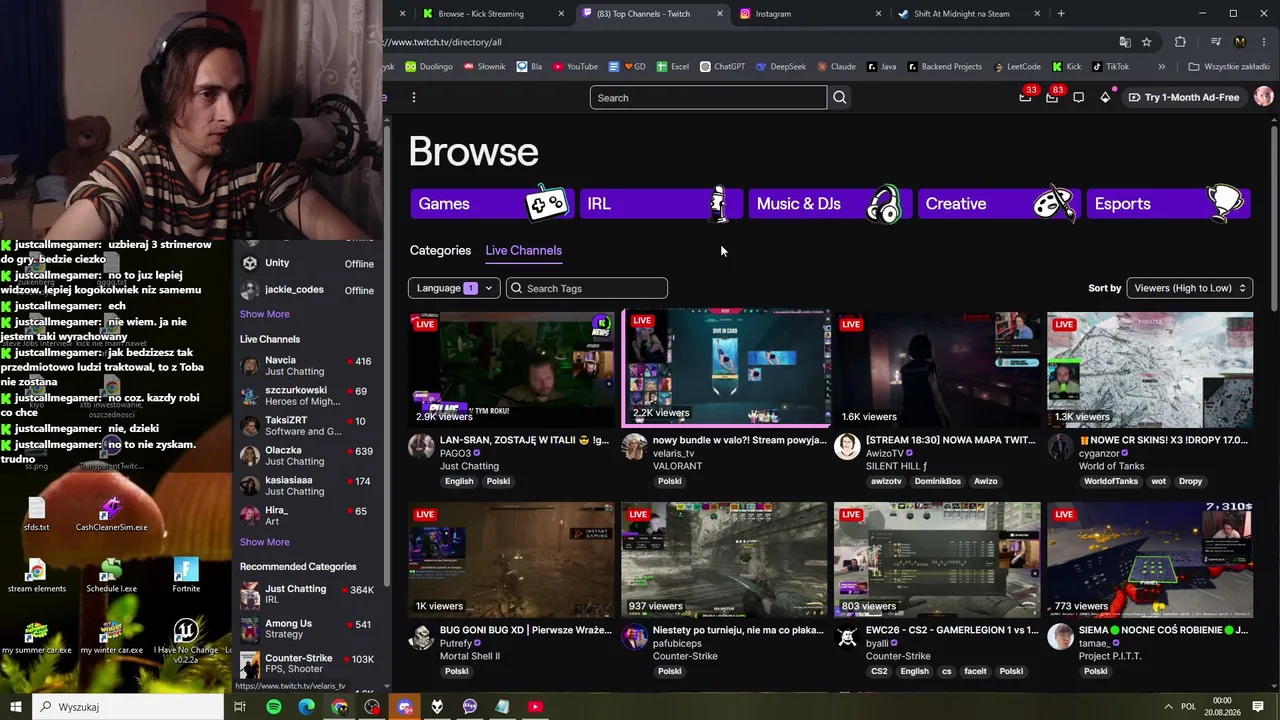Open the cyganzor World of Tanks stream thumbnail
1280x720 pixels.
click(x=1150, y=369)
